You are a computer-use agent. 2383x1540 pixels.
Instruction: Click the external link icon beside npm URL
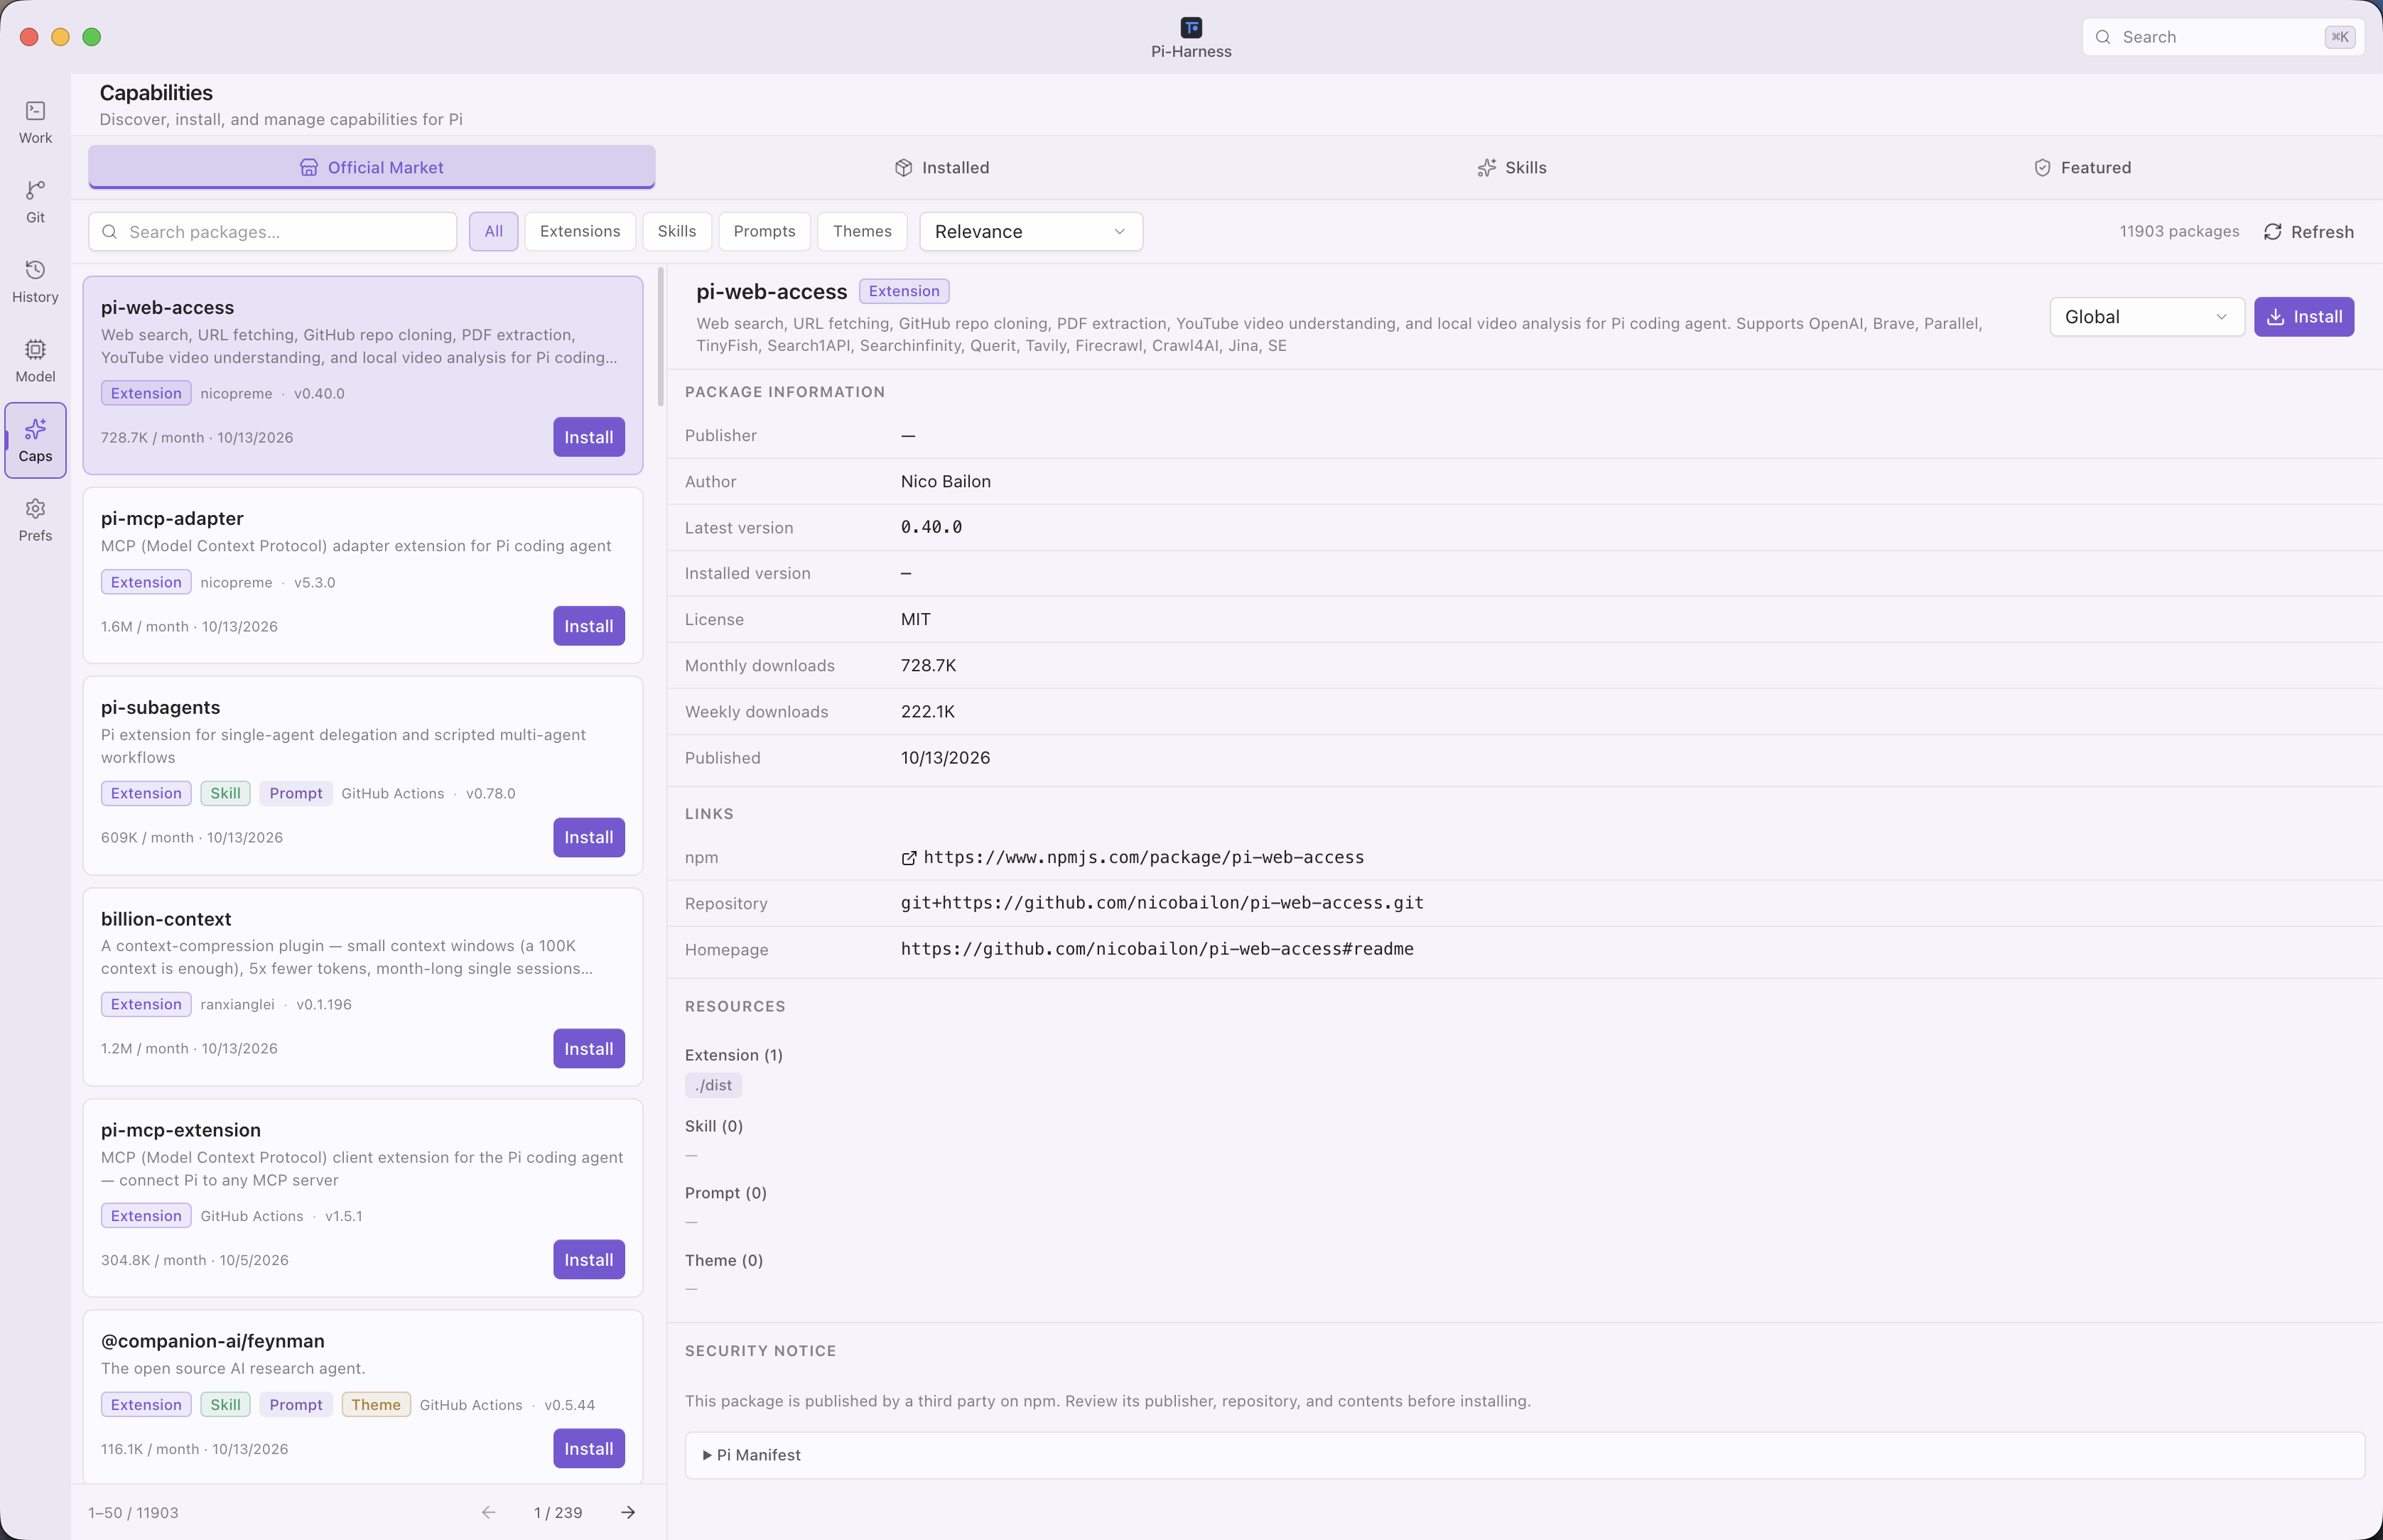pyautogui.click(x=909, y=858)
